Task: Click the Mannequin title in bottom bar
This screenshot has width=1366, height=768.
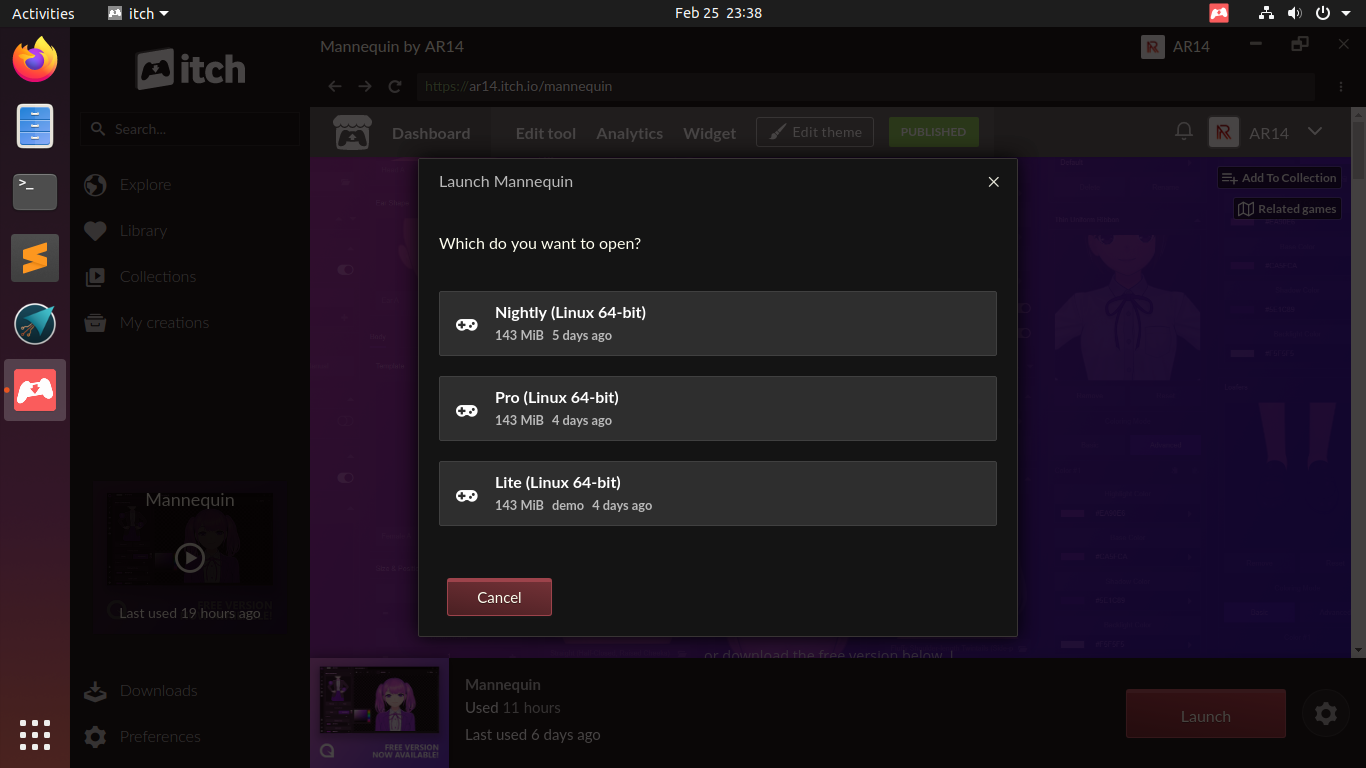Action: (x=503, y=685)
